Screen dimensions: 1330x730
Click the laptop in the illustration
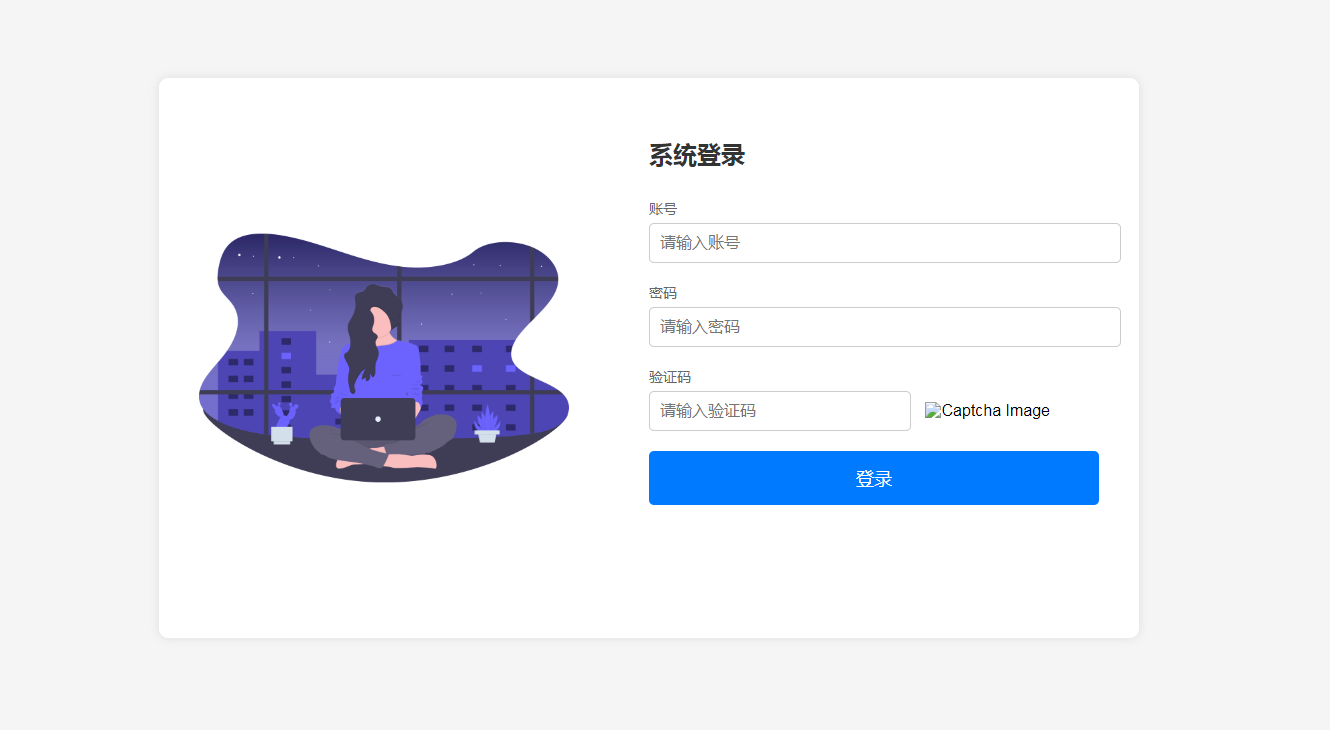pyautogui.click(x=378, y=419)
